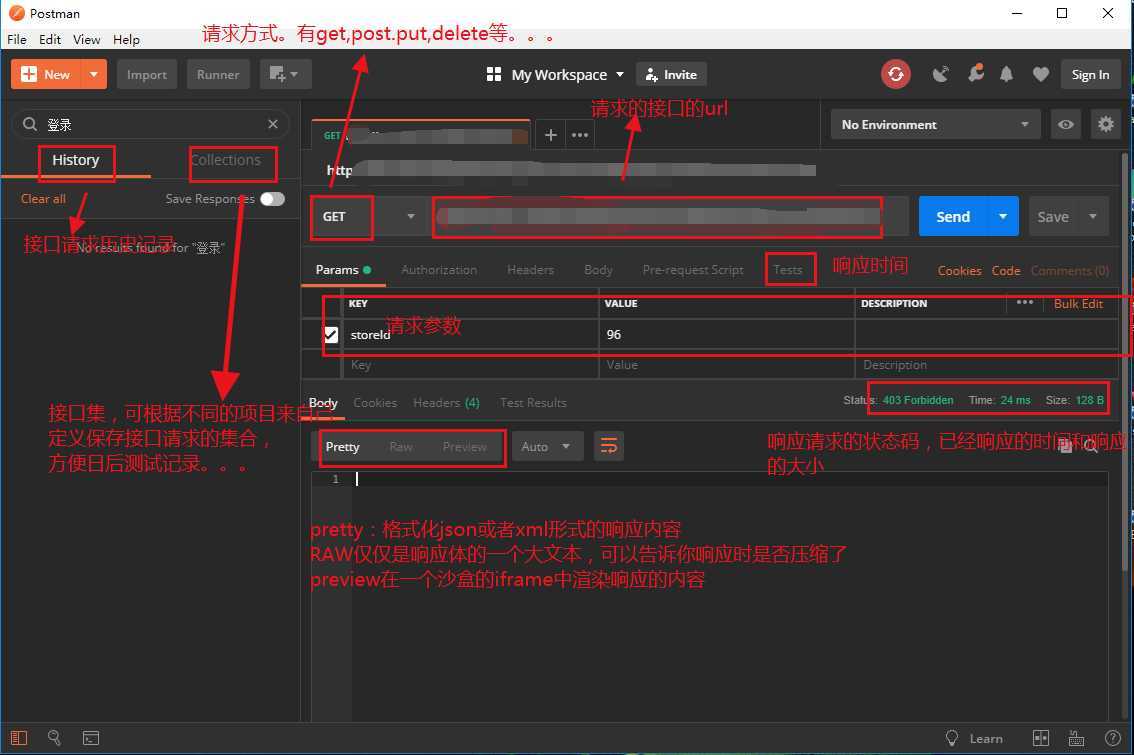The width and height of the screenshot is (1134, 755).
Task: Open manage environments gear icon
Action: 1106,124
